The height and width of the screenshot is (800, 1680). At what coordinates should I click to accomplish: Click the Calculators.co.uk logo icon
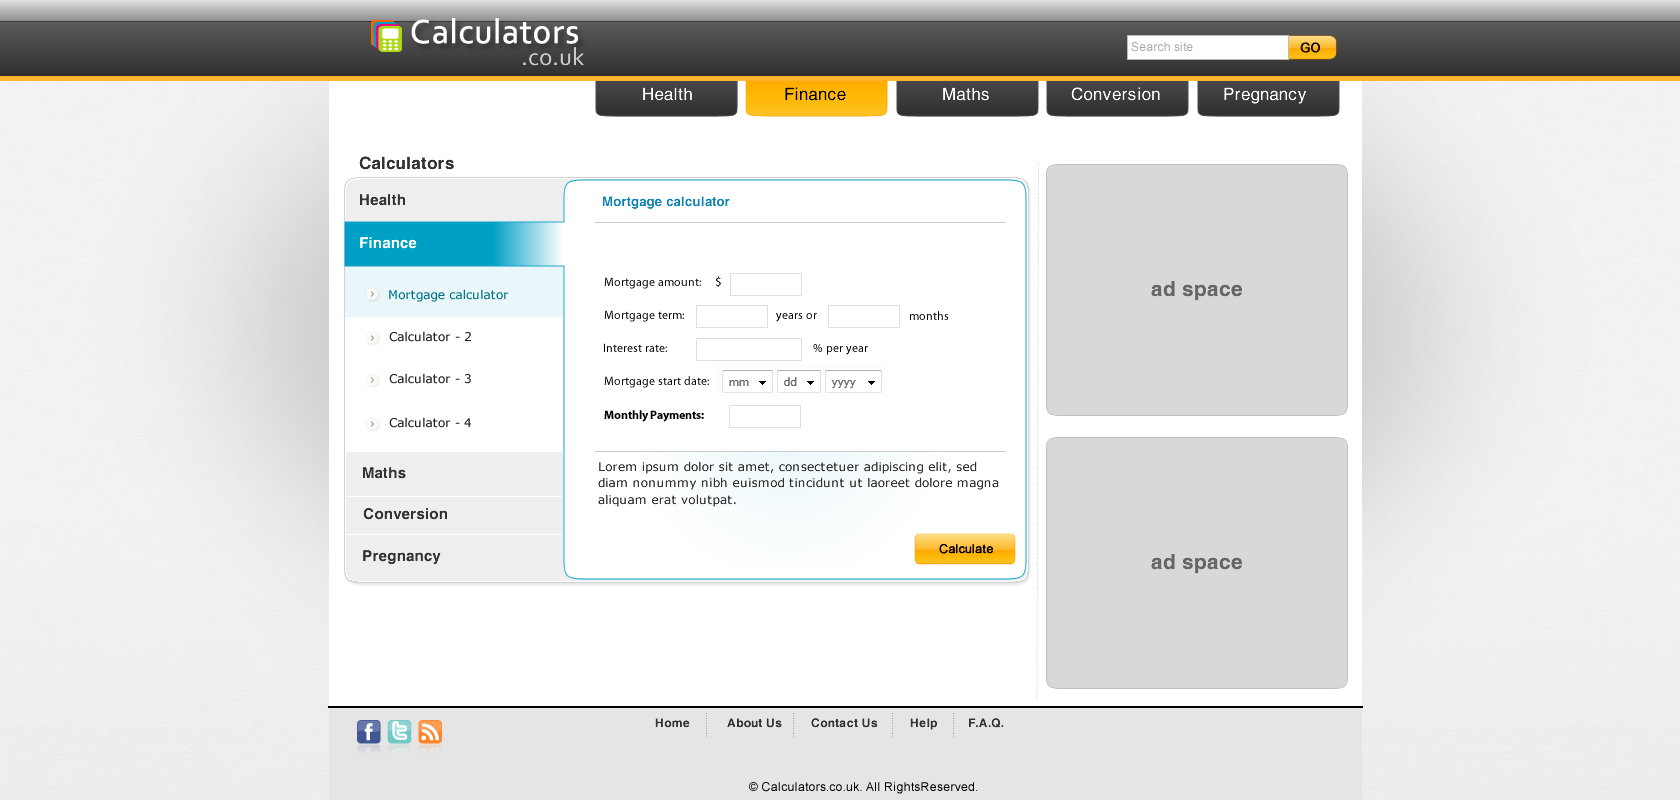pyautogui.click(x=387, y=37)
